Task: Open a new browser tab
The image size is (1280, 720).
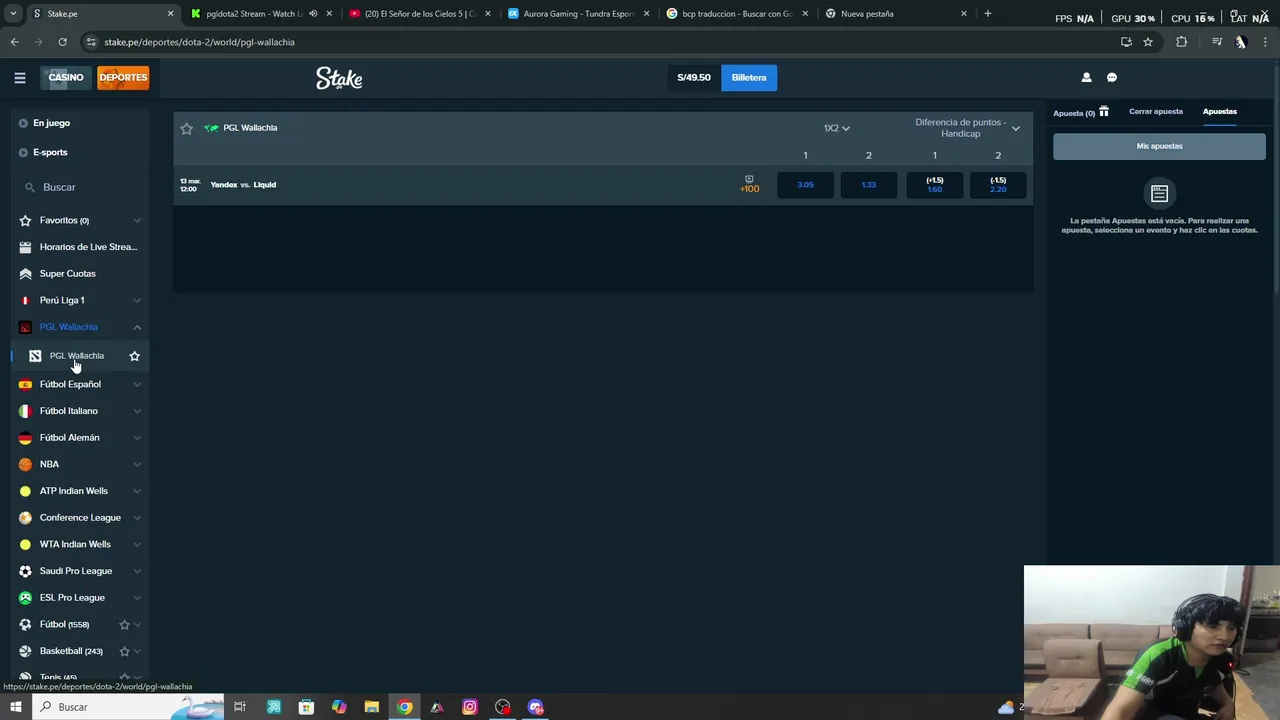Action: [987, 14]
